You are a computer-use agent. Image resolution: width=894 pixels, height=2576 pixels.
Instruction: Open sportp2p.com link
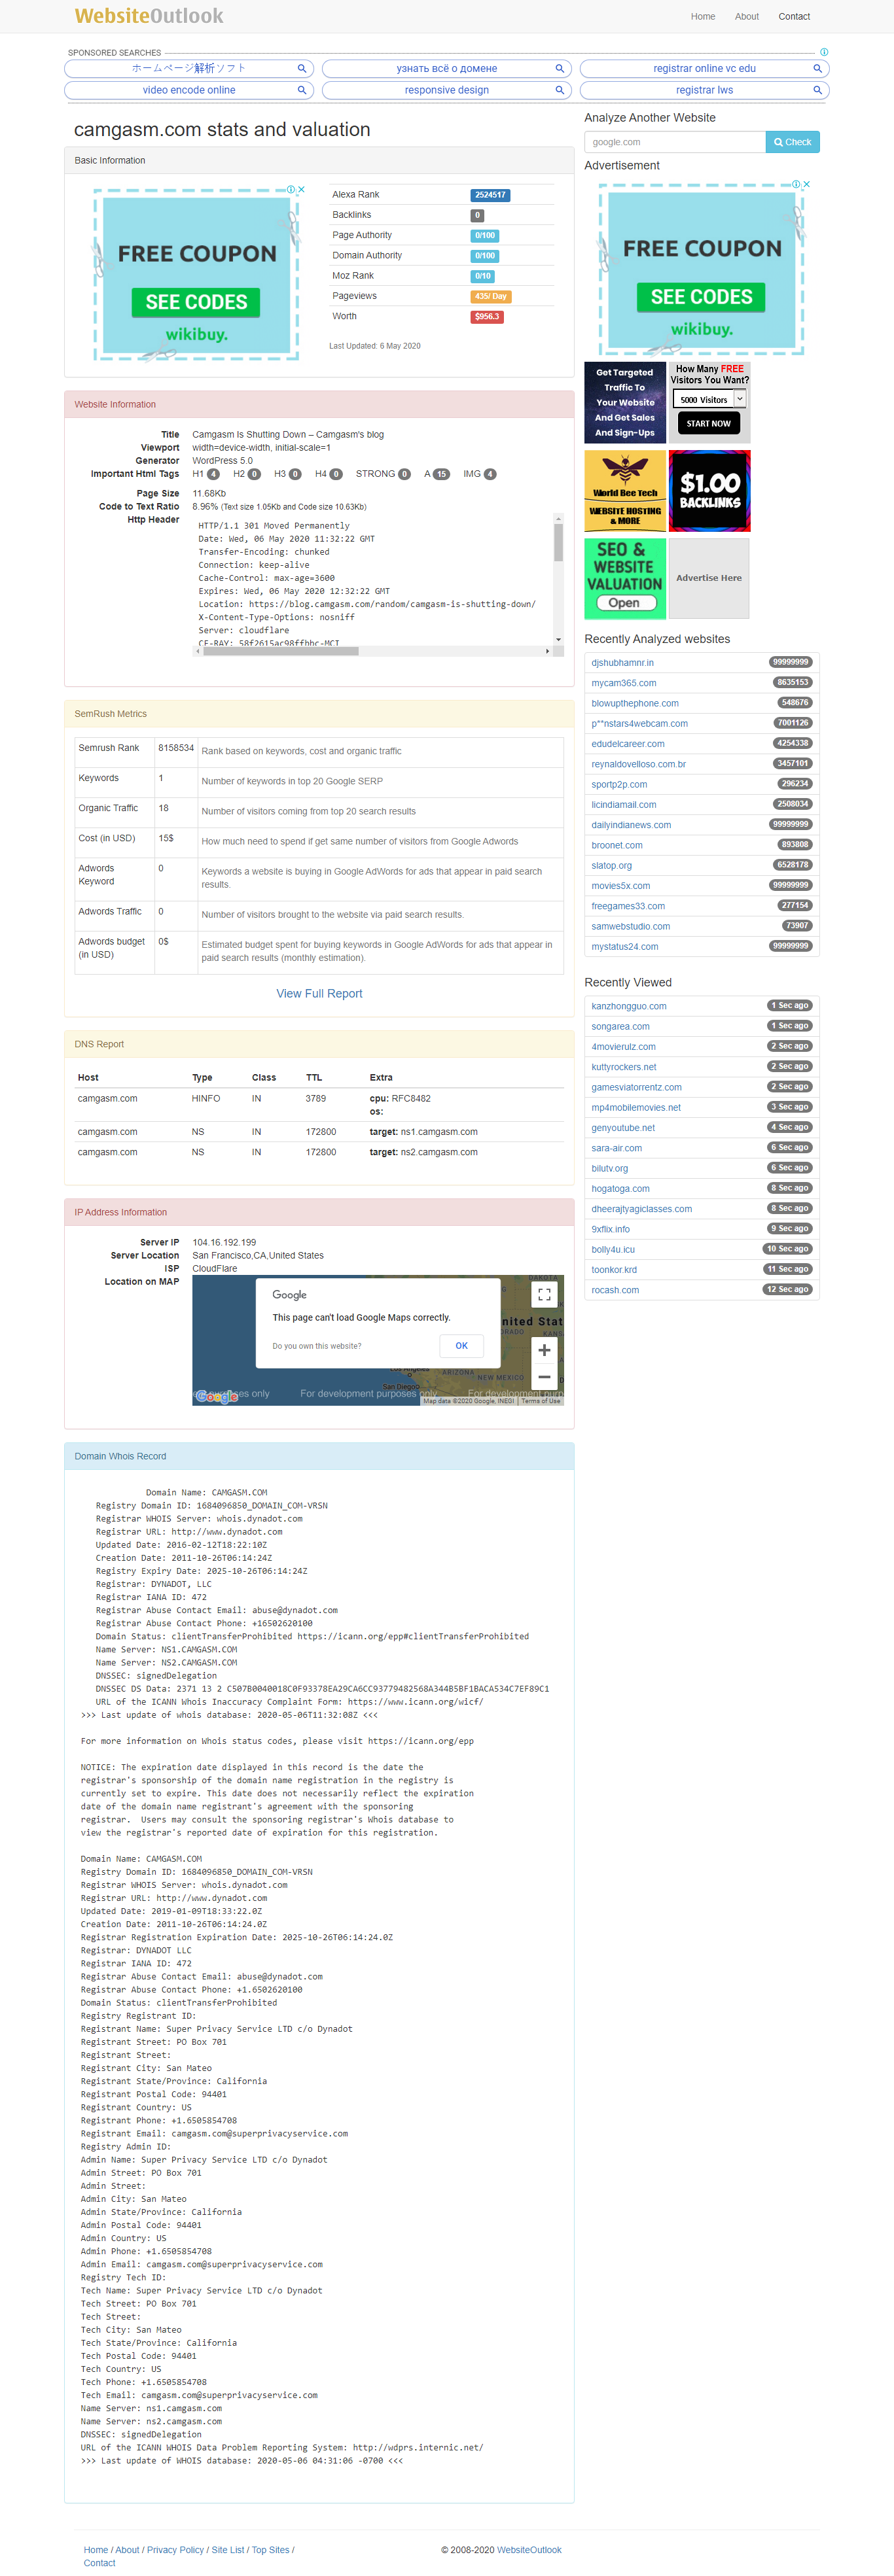(619, 785)
